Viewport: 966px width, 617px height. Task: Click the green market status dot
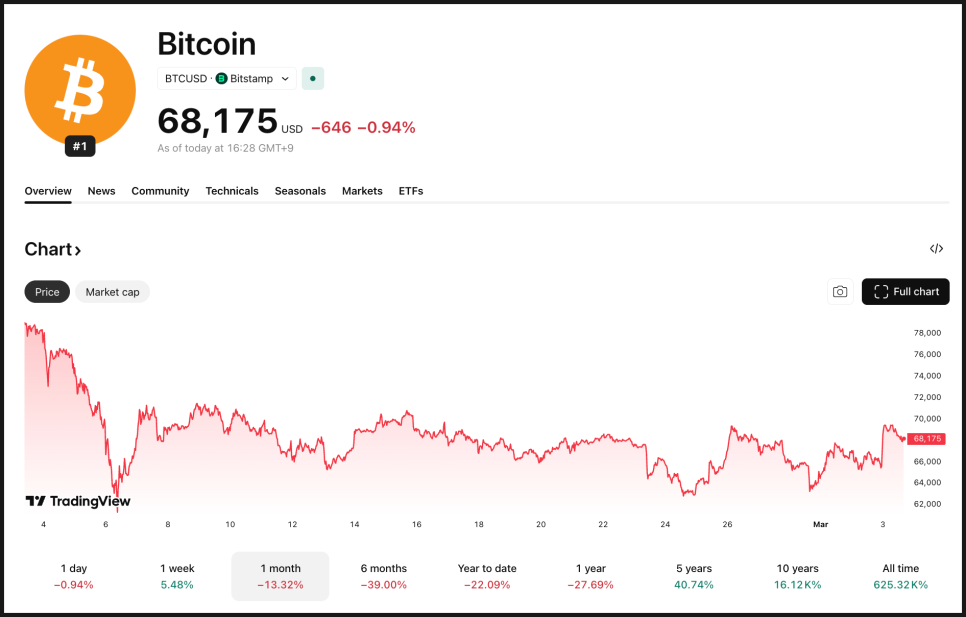pyautogui.click(x=313, y=78)
